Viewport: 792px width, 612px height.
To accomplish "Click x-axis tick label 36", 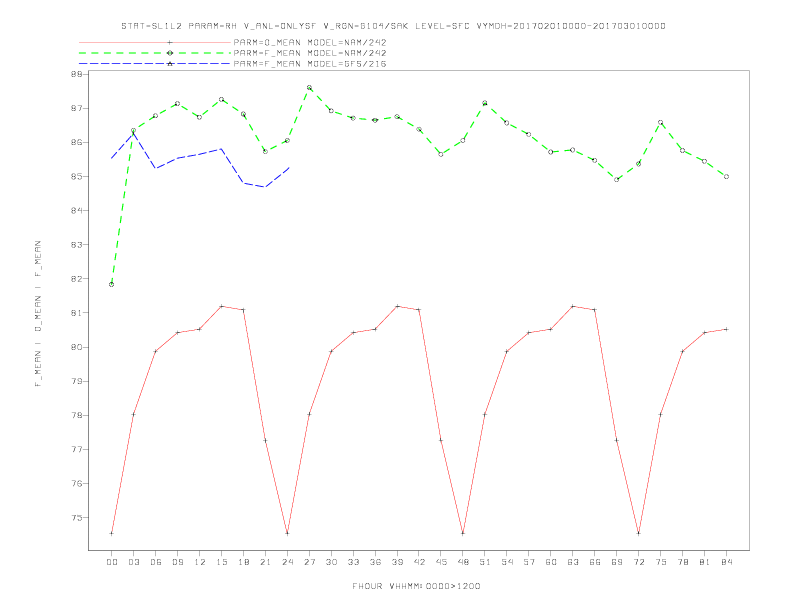I will tap(375, 562).
